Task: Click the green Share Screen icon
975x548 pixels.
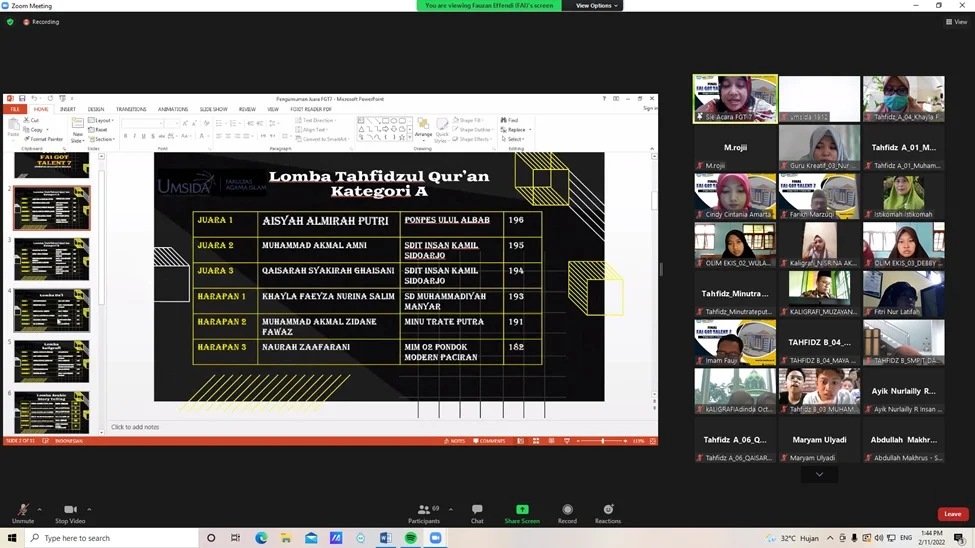Action: (x=522, y=510)
